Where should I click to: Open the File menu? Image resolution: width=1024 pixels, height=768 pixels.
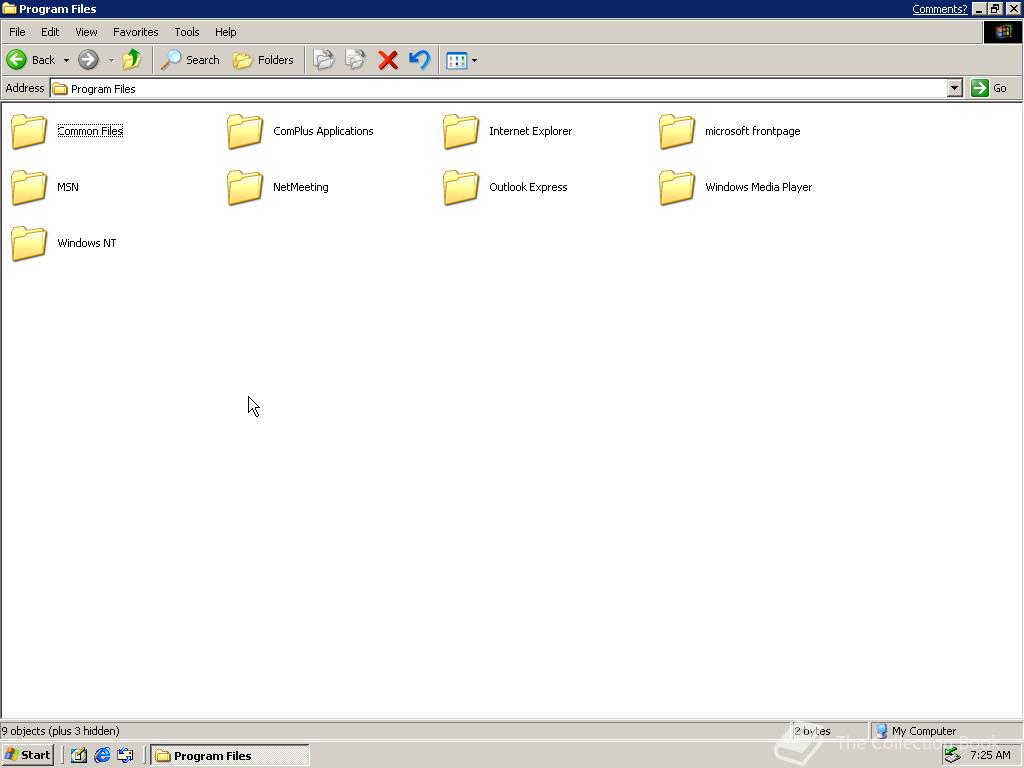point(17,32)
